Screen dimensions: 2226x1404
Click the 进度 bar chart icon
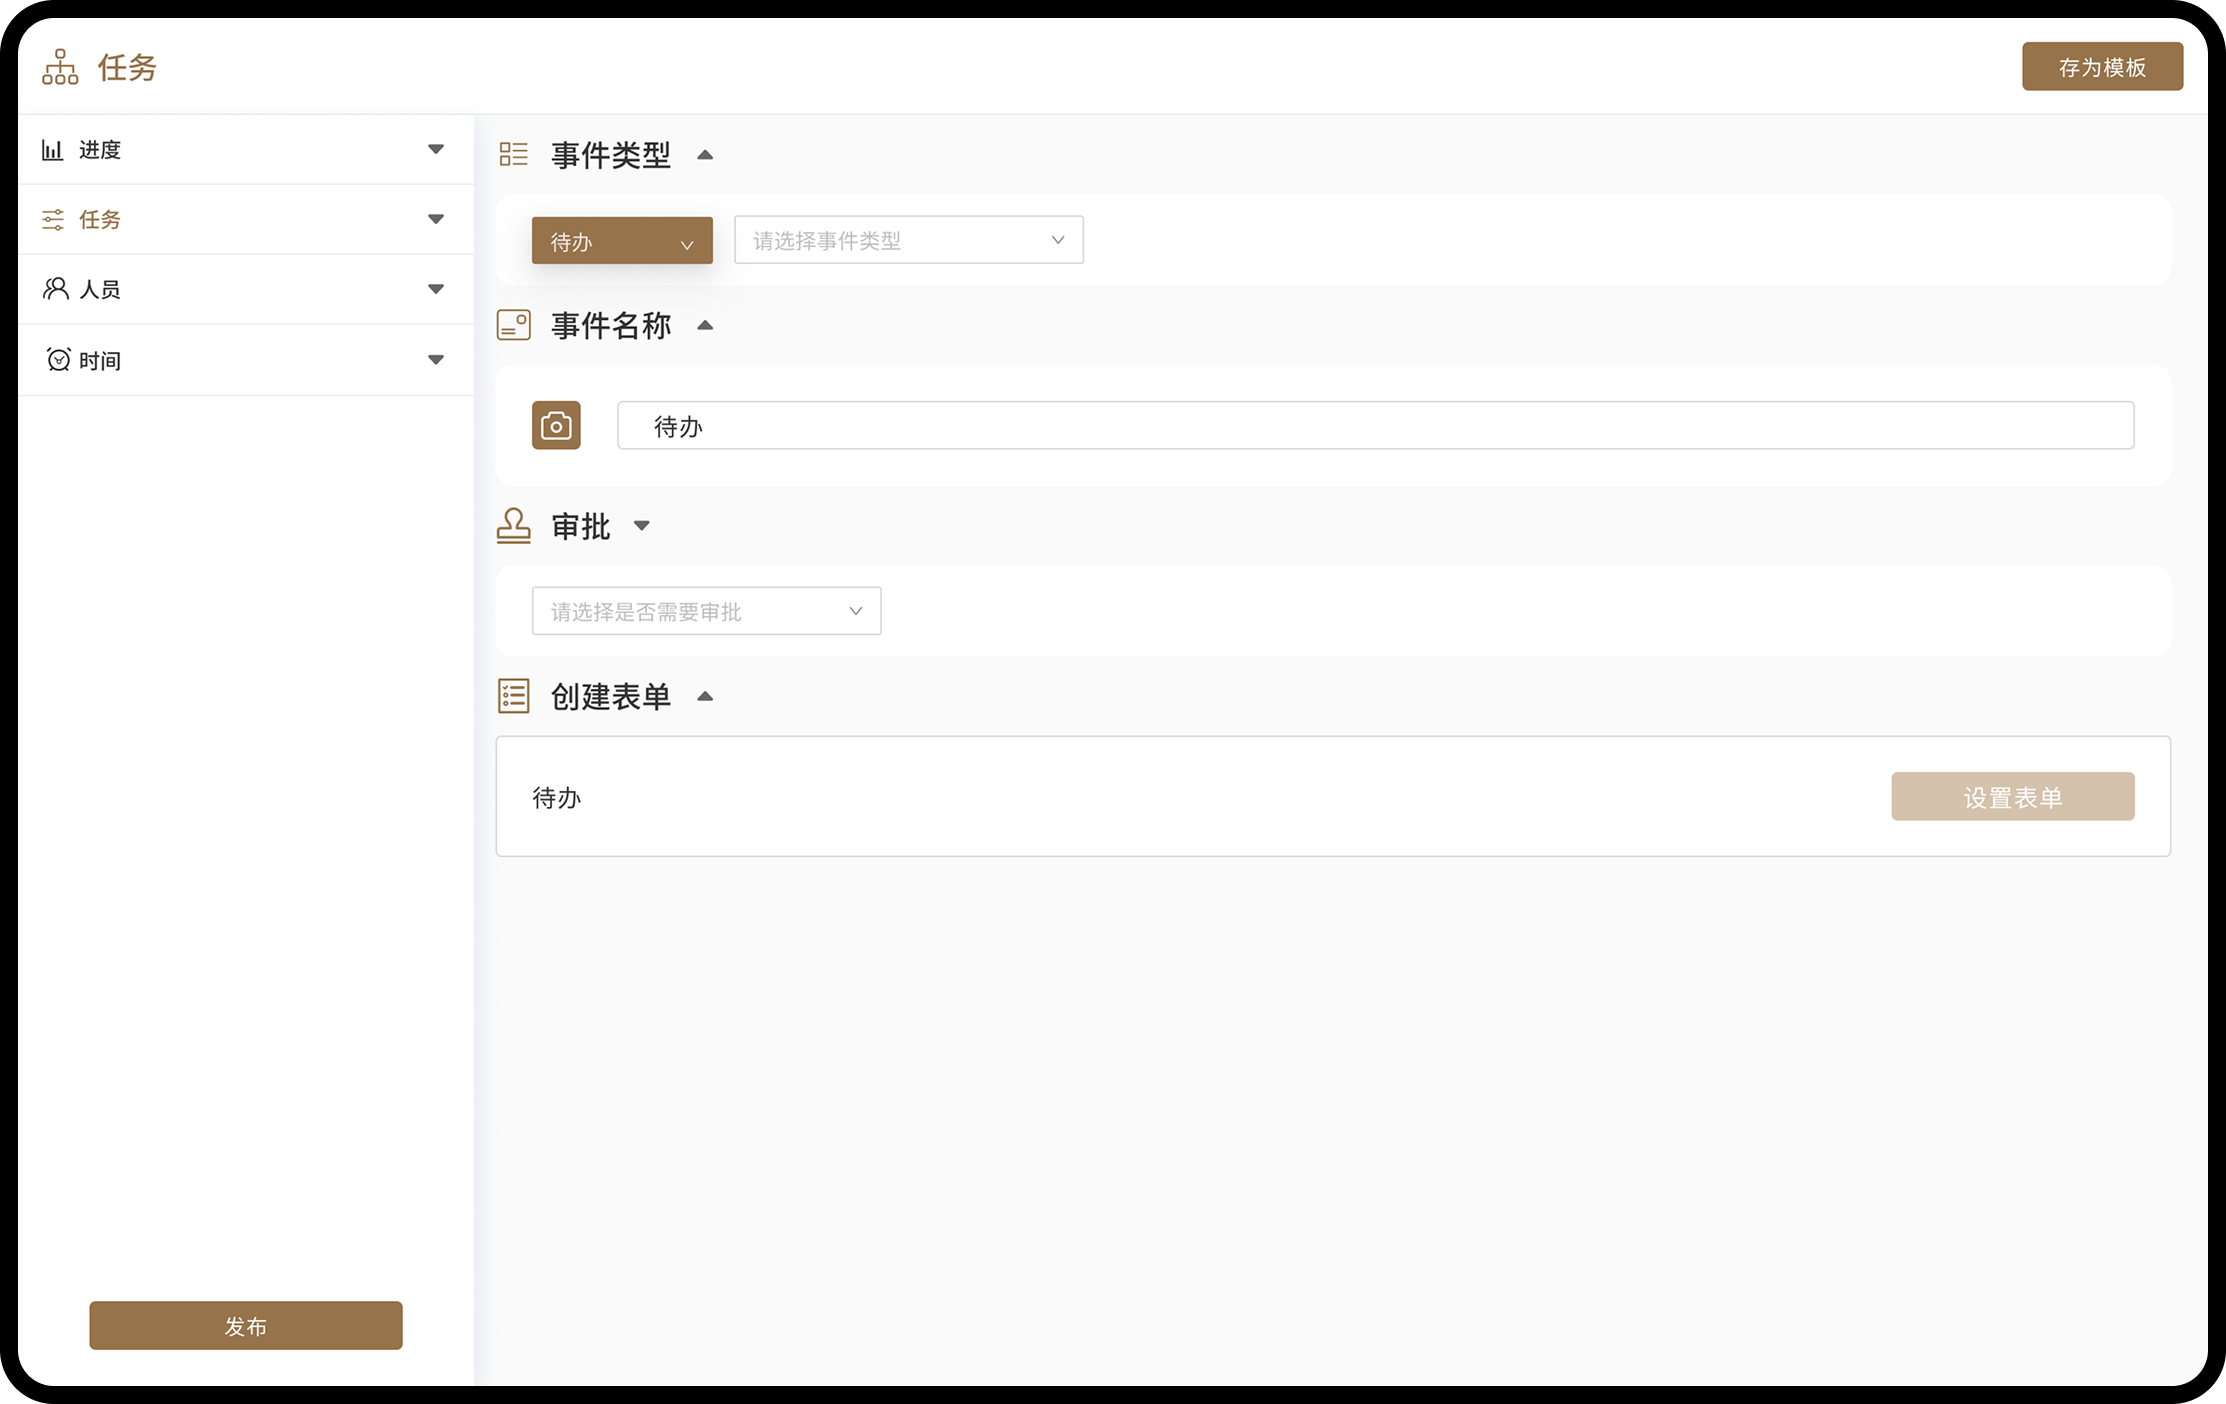click(x=52, y=150)
